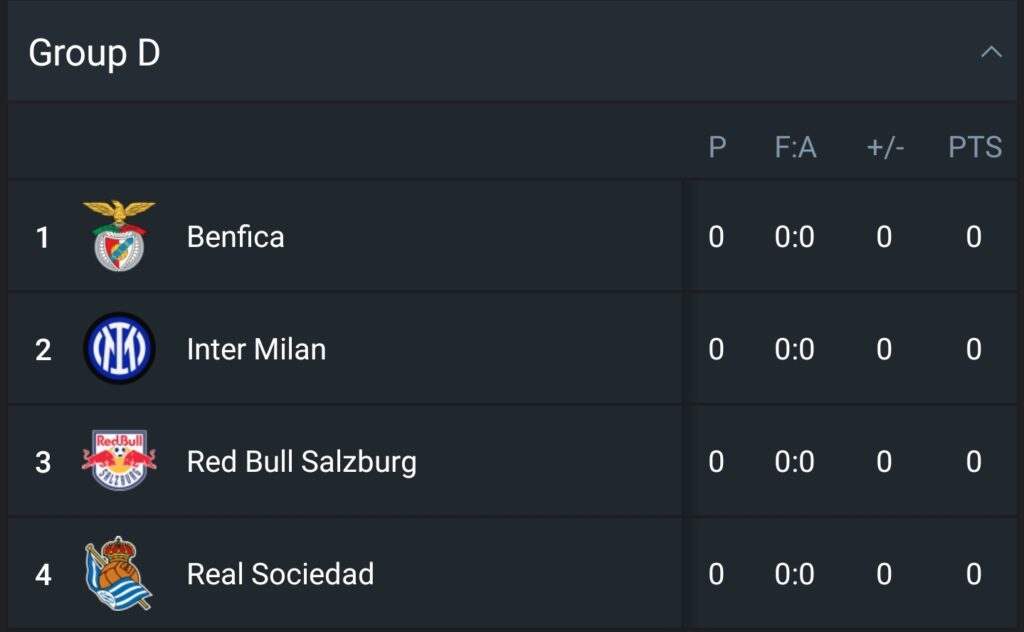
Task: Click rank number 4 in standings
Action: click(x=43, y=575)
